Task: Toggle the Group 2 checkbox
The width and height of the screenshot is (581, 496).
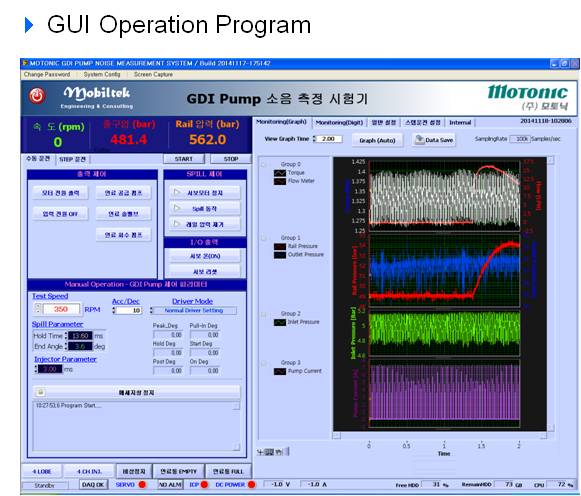Action: point(263,314)
